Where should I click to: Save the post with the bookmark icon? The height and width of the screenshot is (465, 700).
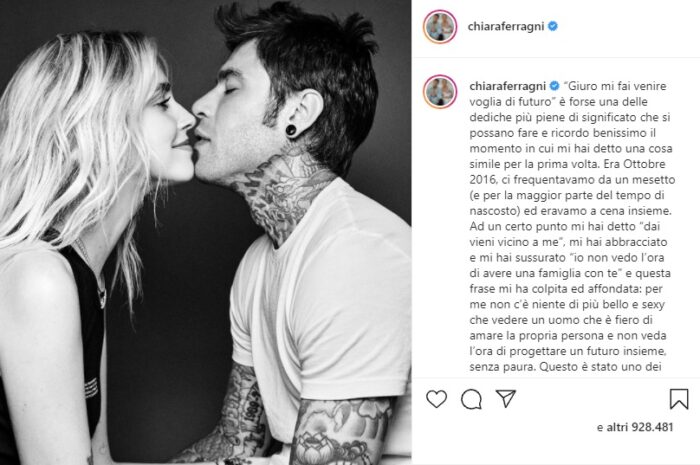tap(679, 399)
